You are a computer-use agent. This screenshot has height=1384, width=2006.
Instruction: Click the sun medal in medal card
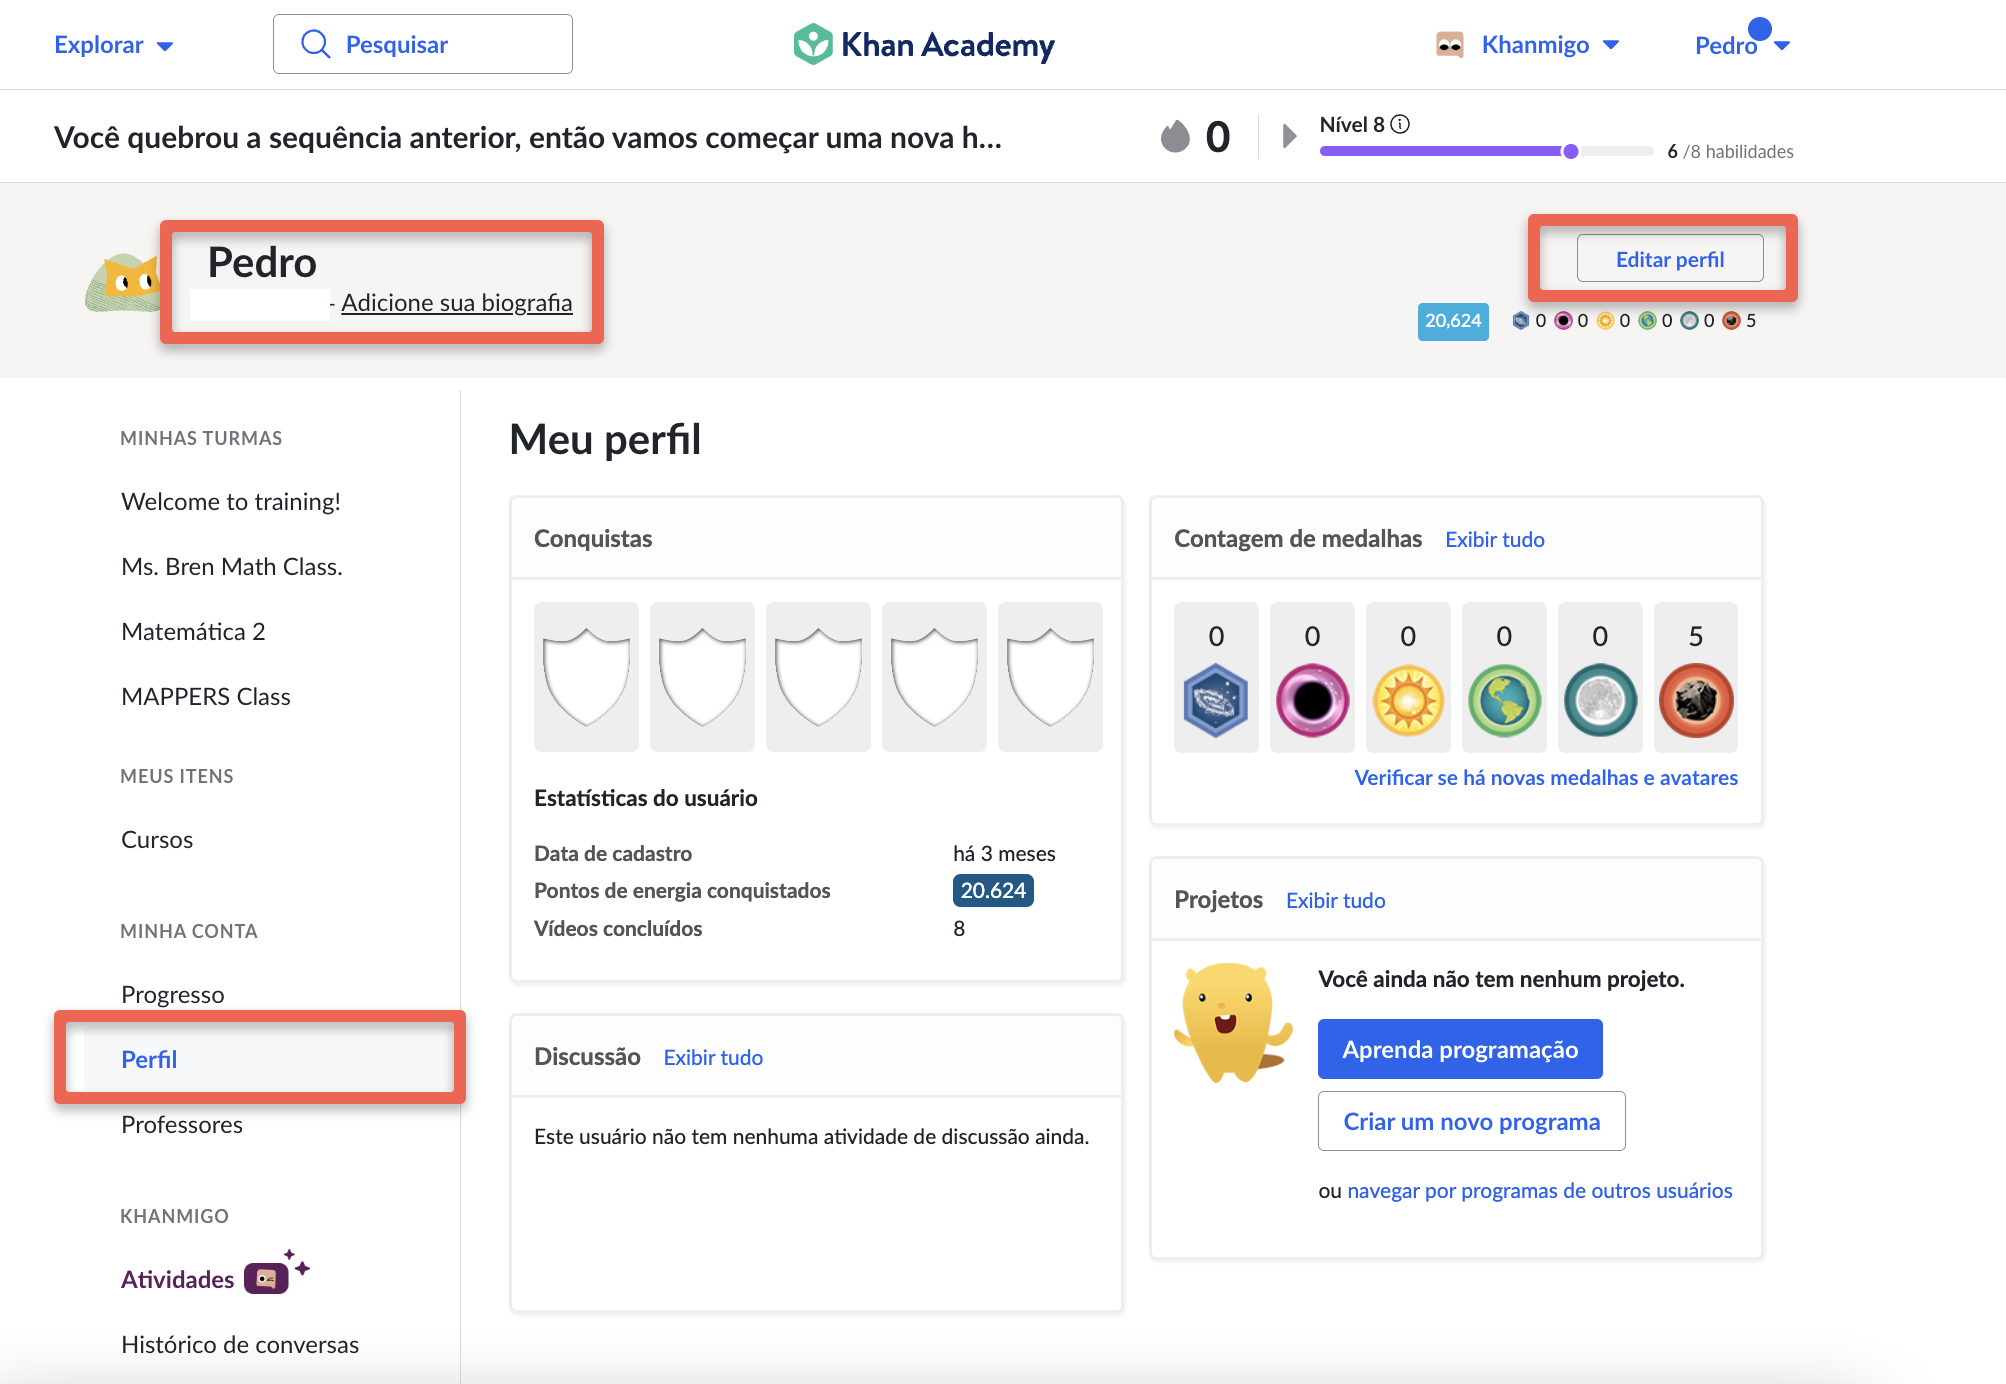click(1408, 701)
